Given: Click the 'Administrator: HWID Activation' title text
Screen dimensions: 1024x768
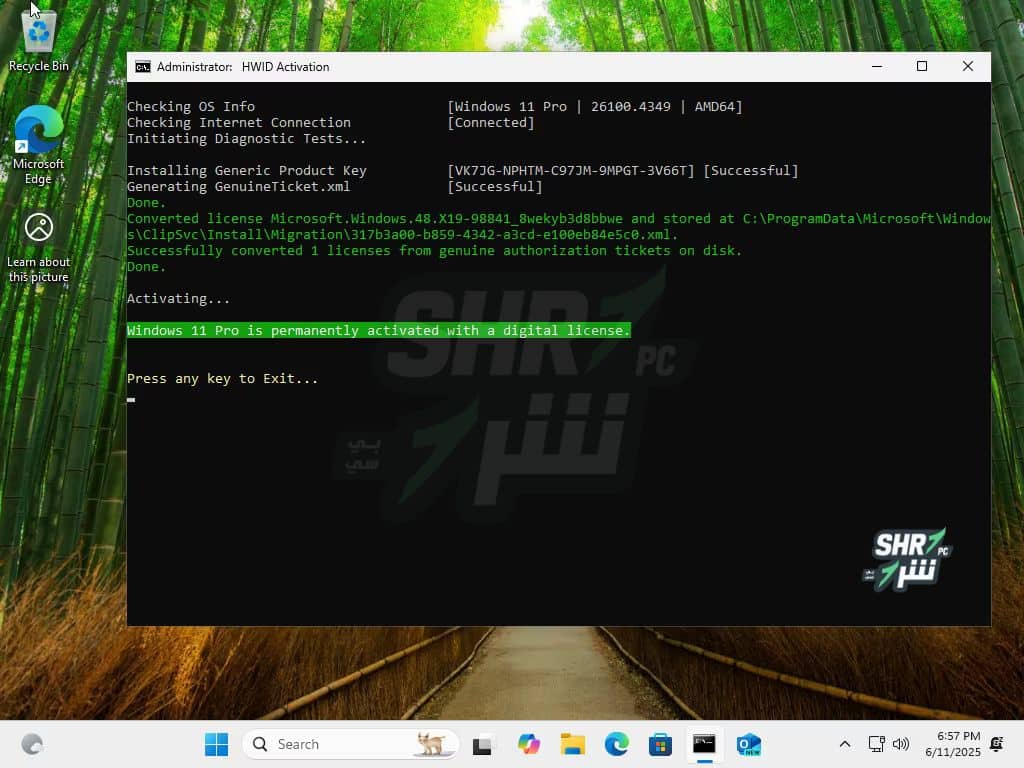Looking at the screenshot, I should [x=243, y=67].
